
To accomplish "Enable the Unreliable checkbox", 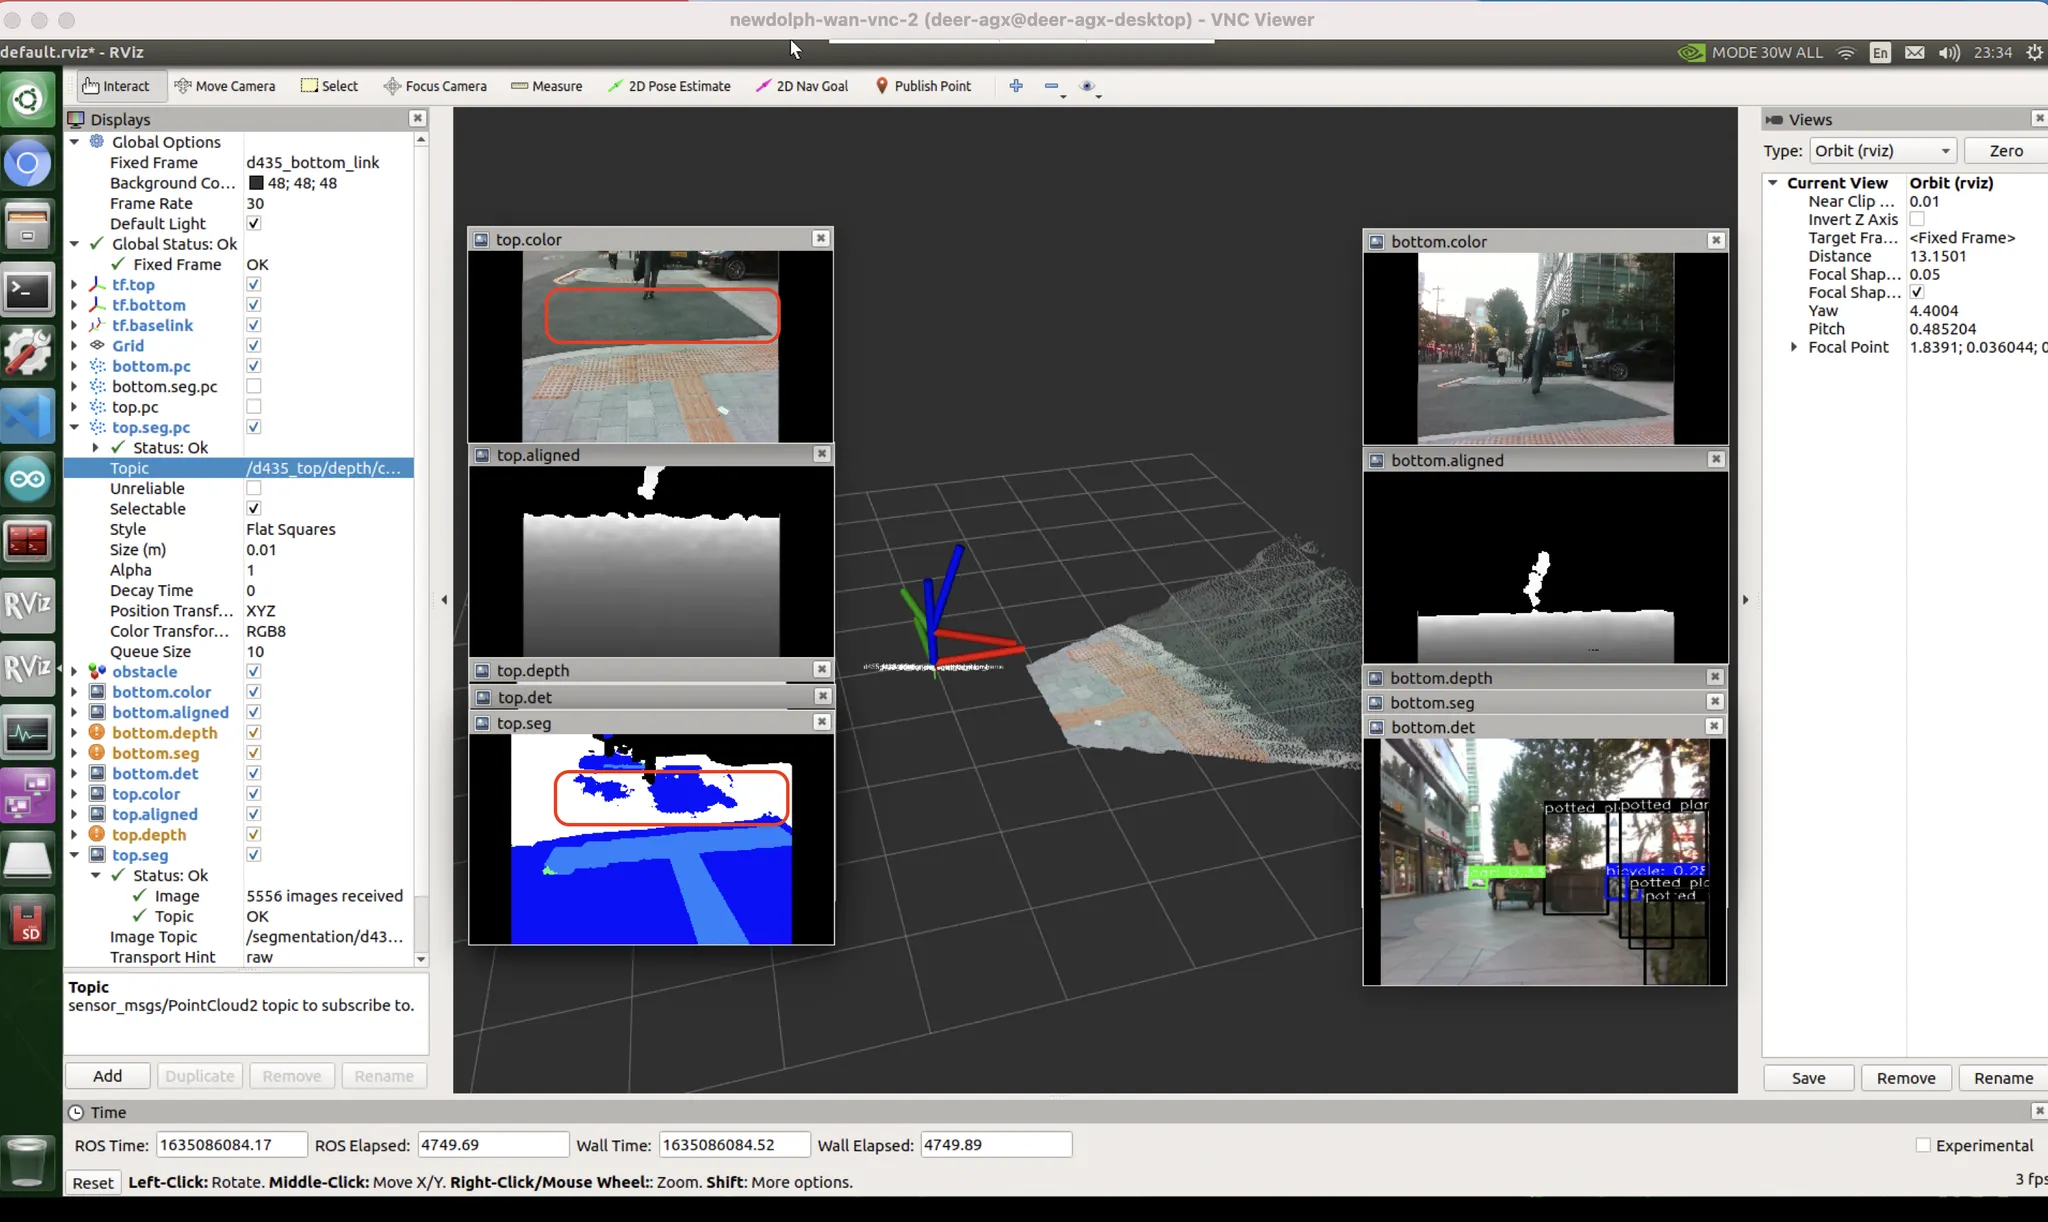I will (254, 488).
